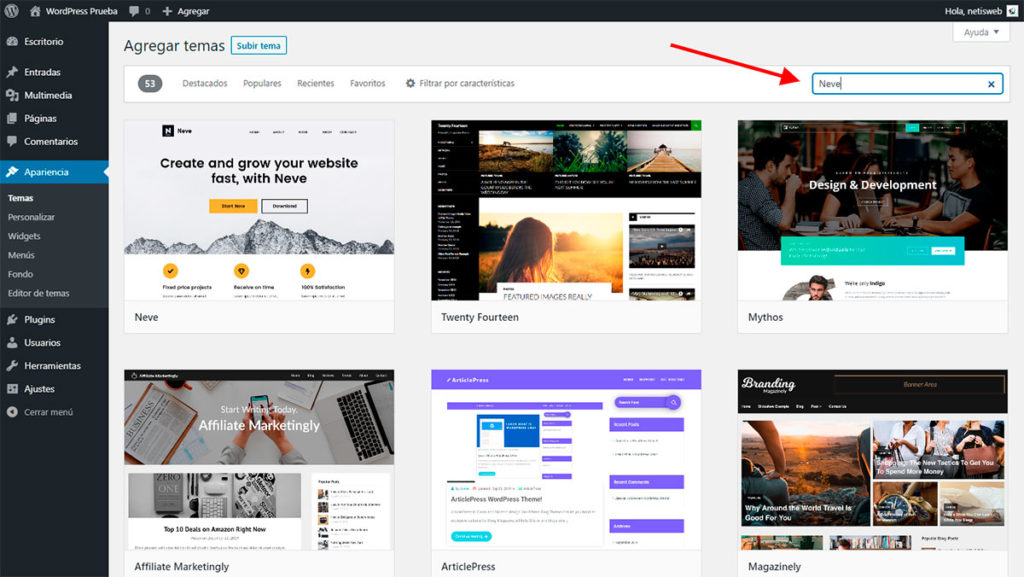Click the Agregar label in admin bar

coord(193,11)
